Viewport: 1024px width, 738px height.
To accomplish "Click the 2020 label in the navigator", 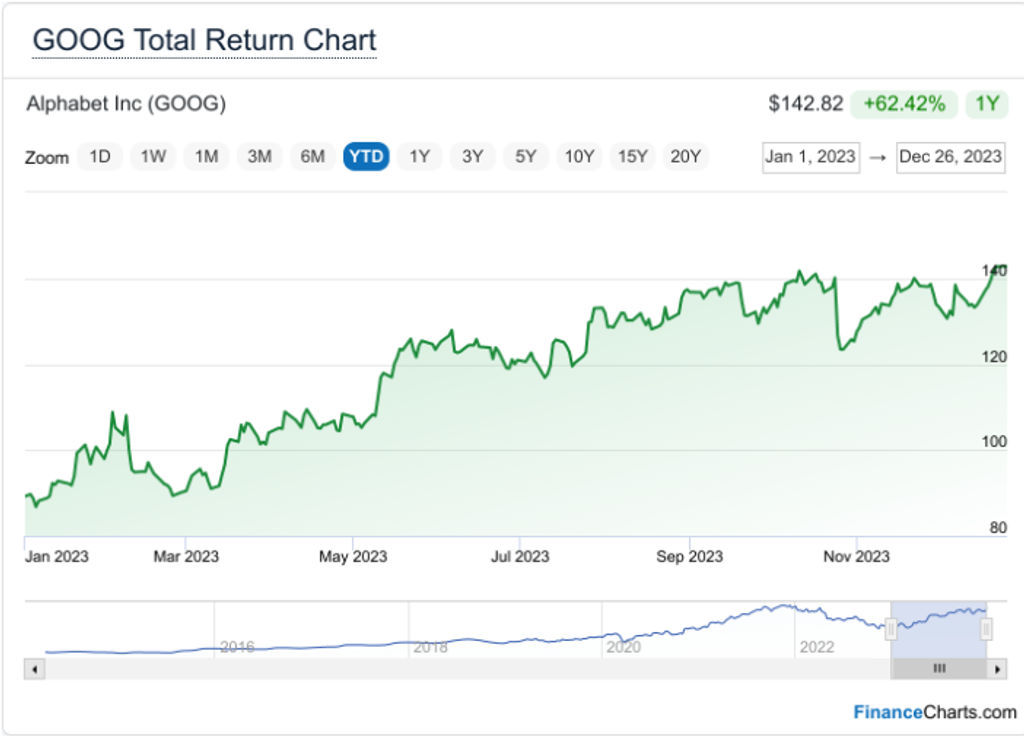I will coord(623,647).
